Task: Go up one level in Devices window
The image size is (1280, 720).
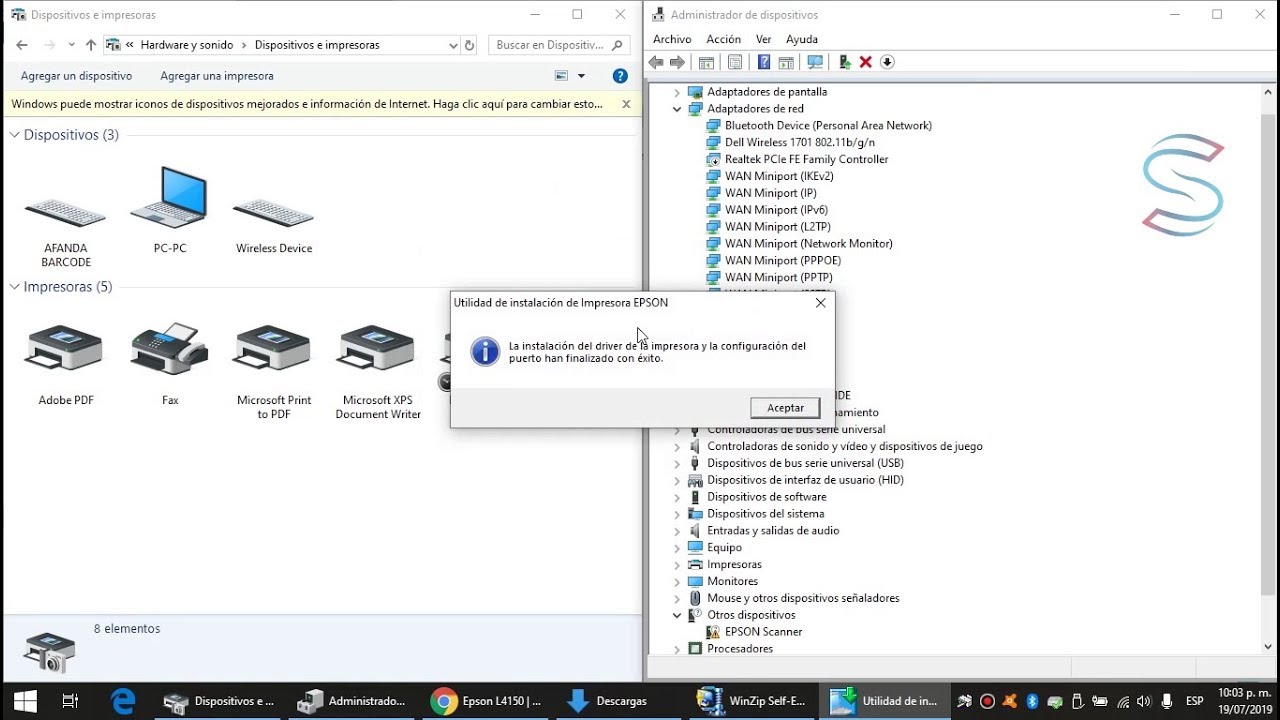Action: [91, 45]
